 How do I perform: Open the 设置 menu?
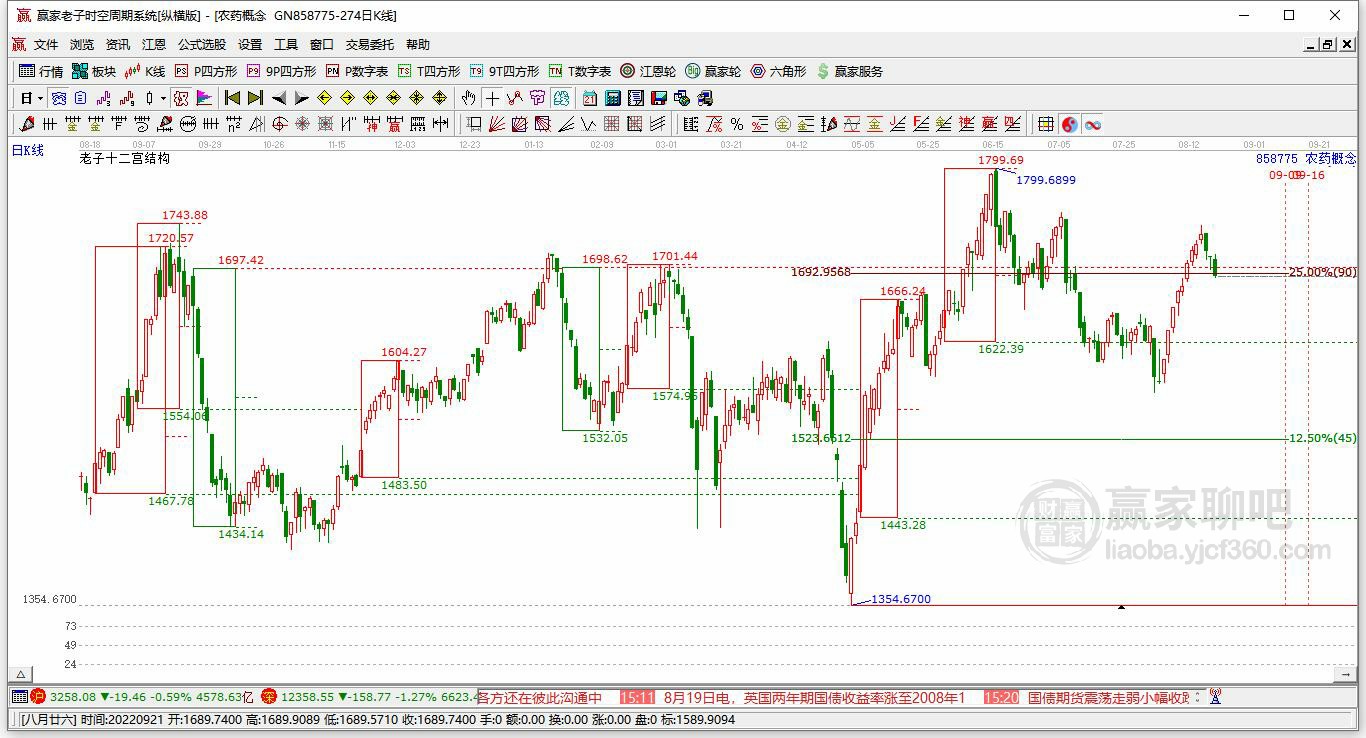tap(250, 44)
